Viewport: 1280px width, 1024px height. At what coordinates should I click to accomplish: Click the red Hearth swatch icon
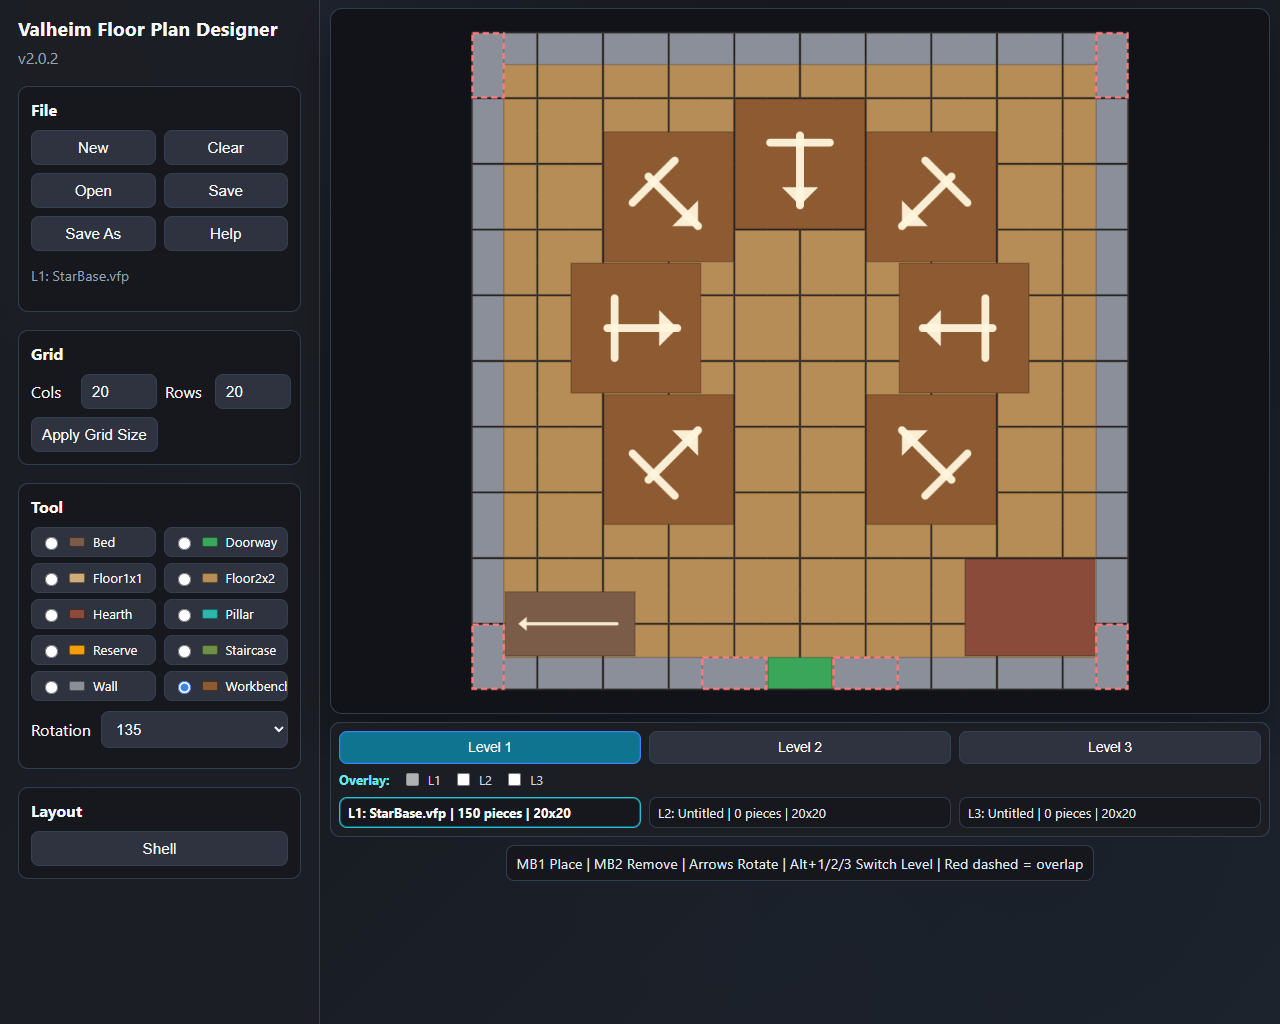(x=77, y=614)
